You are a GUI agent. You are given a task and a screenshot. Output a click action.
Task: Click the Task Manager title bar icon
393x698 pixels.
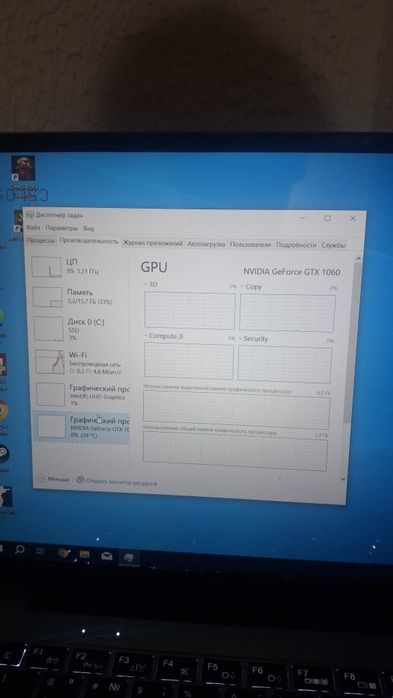pyautogui.click(x=30, y=215)
